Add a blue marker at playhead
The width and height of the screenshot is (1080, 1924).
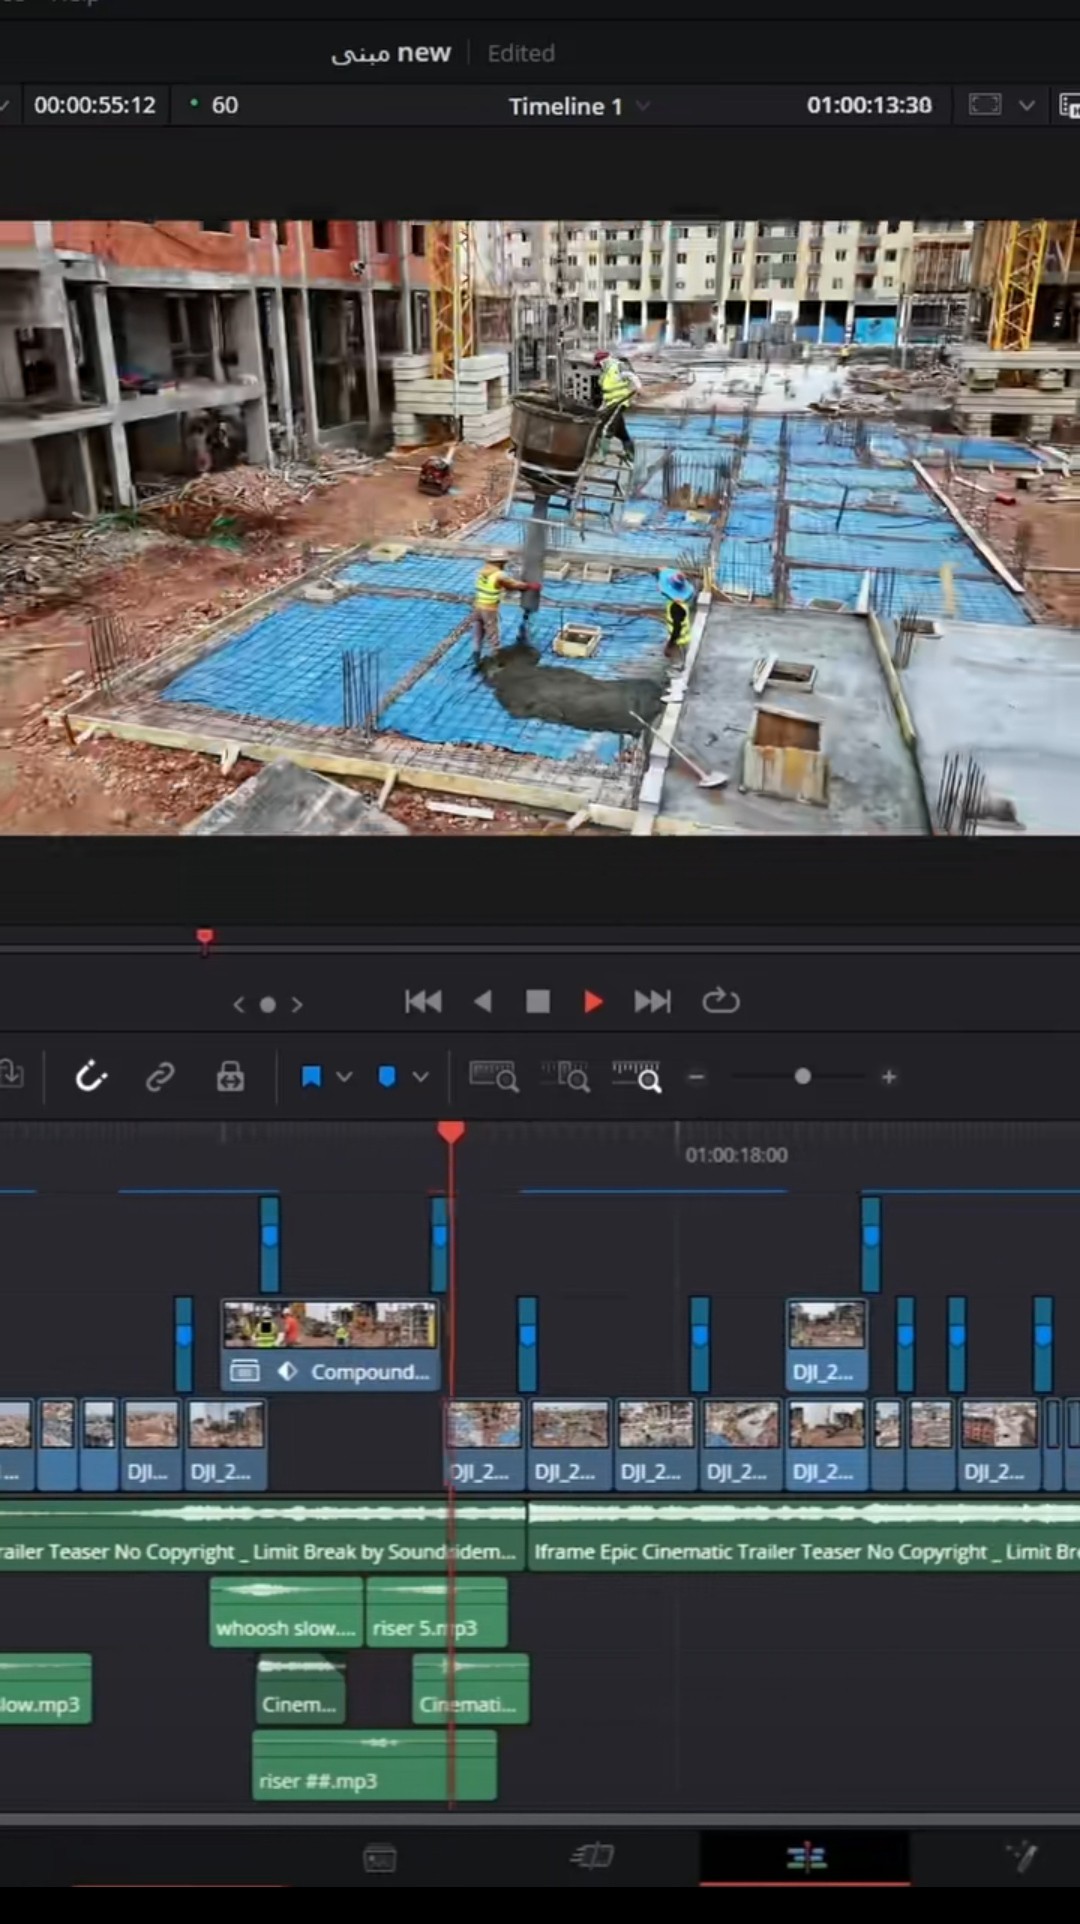387,1077
